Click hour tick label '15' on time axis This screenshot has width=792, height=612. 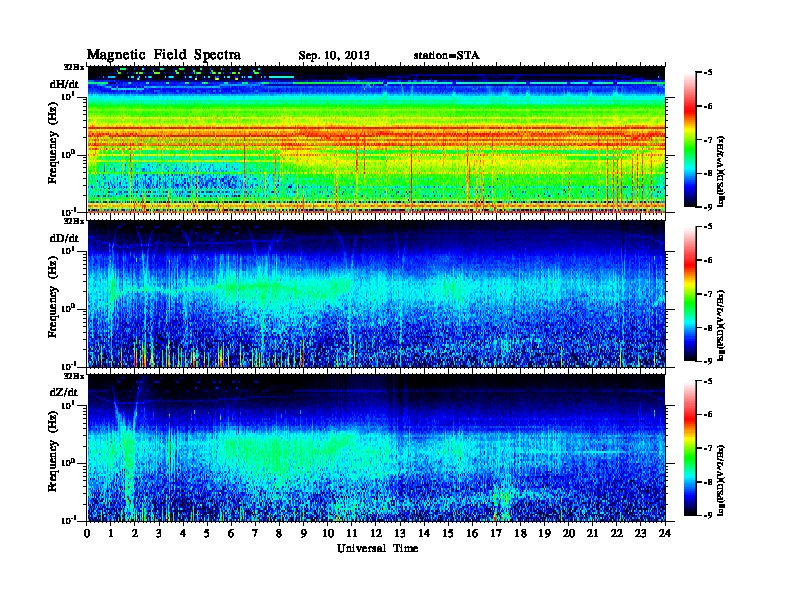tap(448, 534)
